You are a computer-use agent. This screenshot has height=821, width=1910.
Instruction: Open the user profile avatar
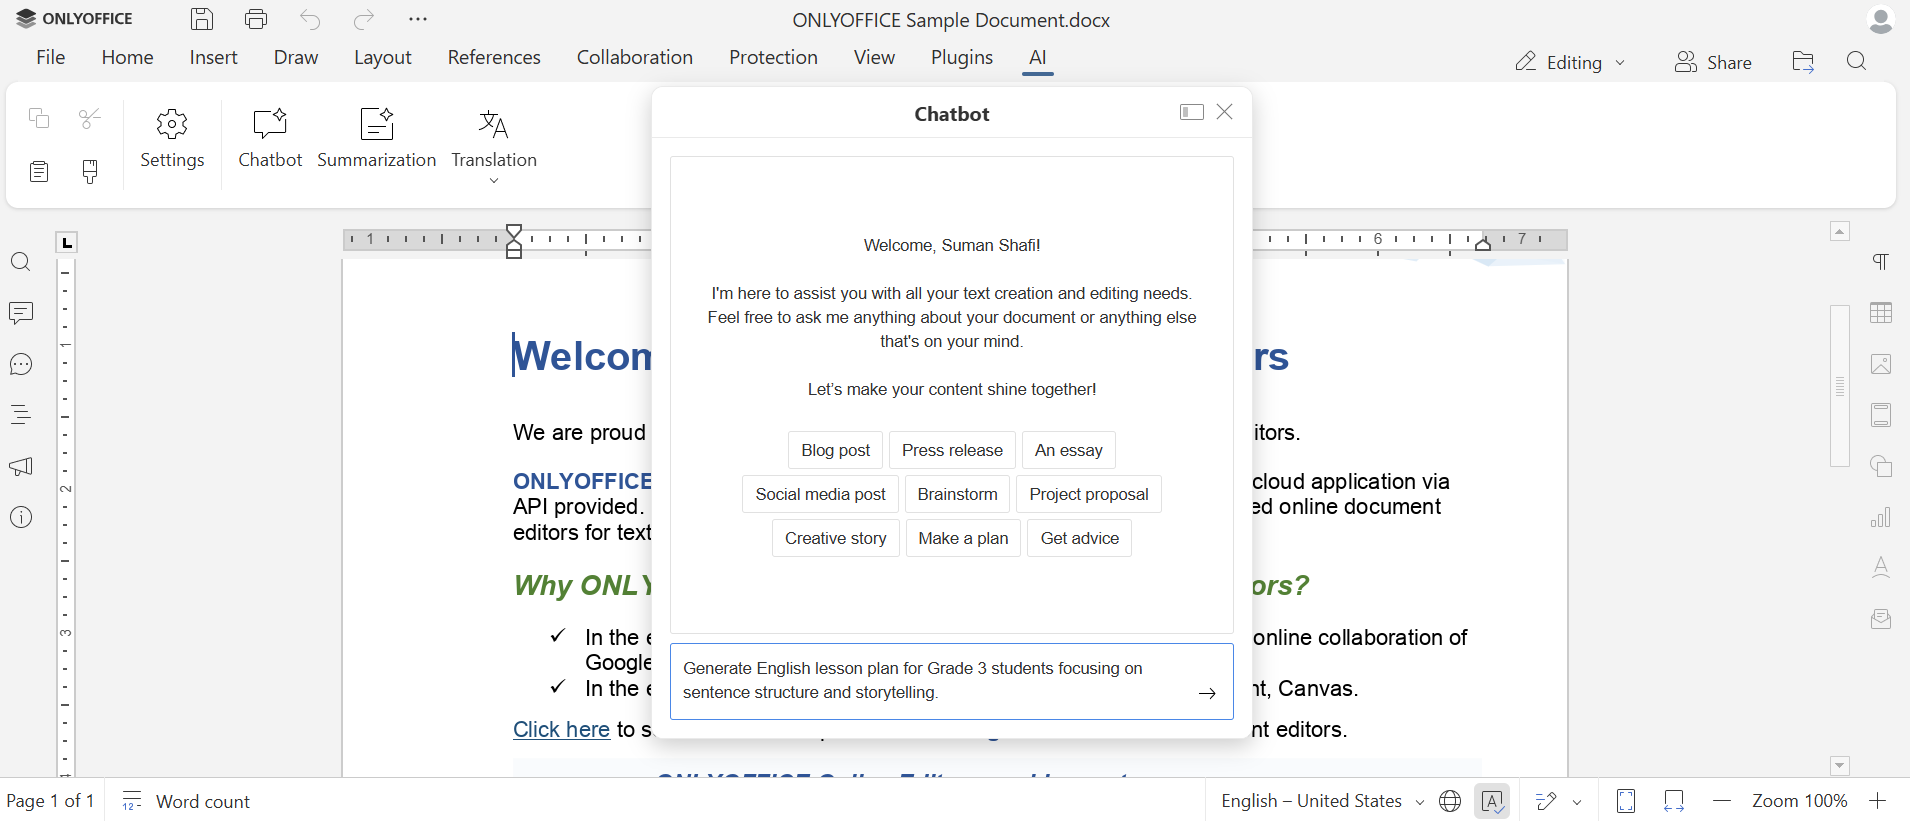point(1880,19)
